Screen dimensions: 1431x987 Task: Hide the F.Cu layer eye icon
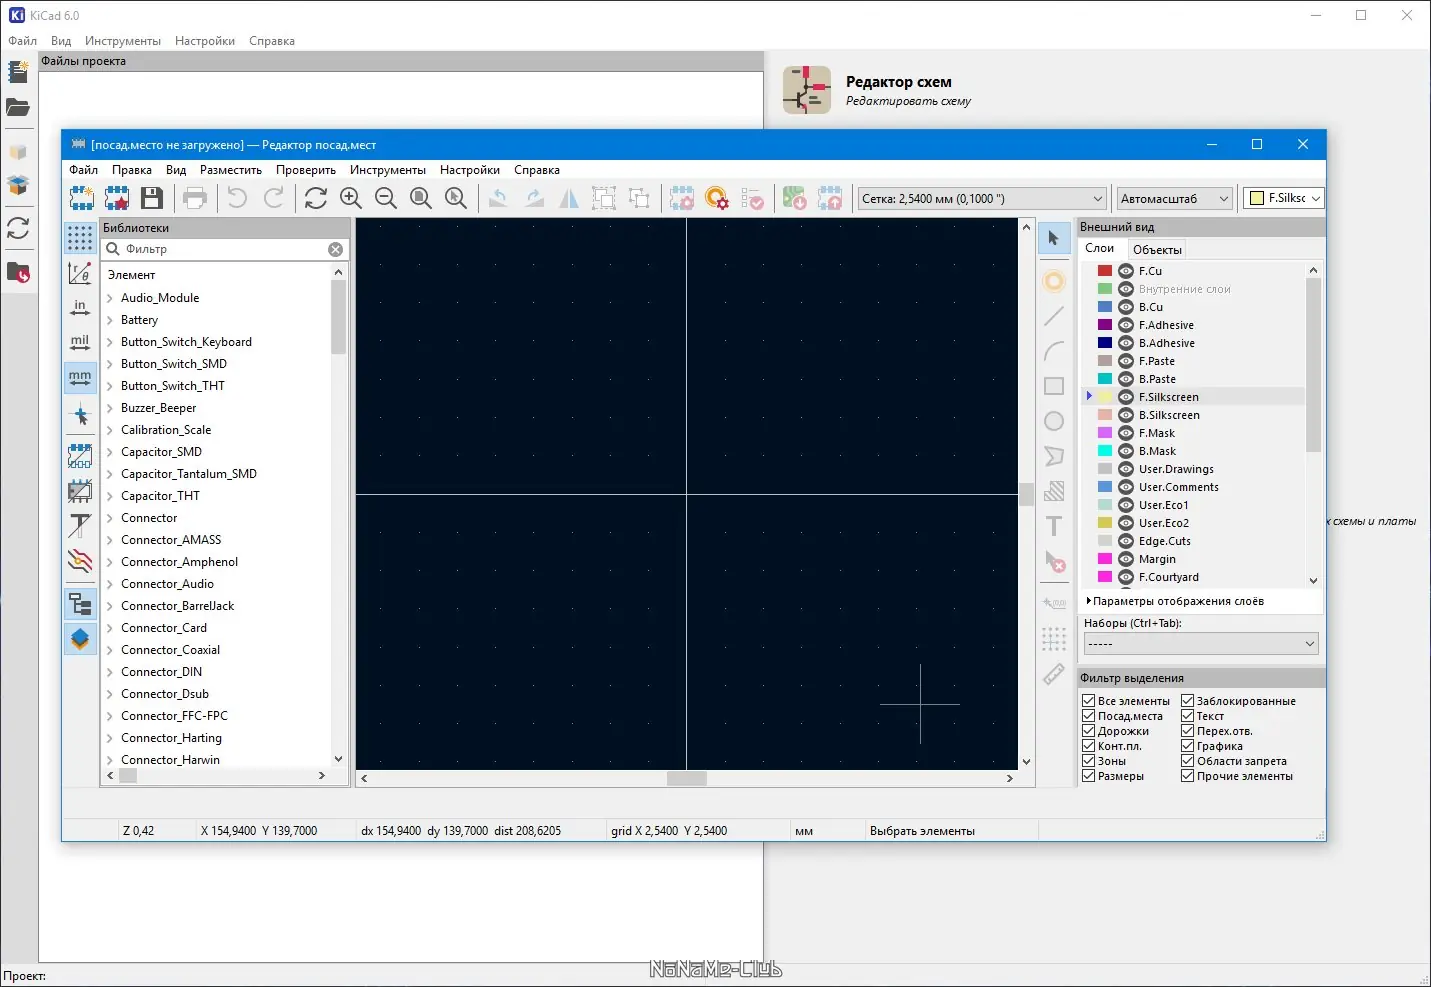[1125, 271]
